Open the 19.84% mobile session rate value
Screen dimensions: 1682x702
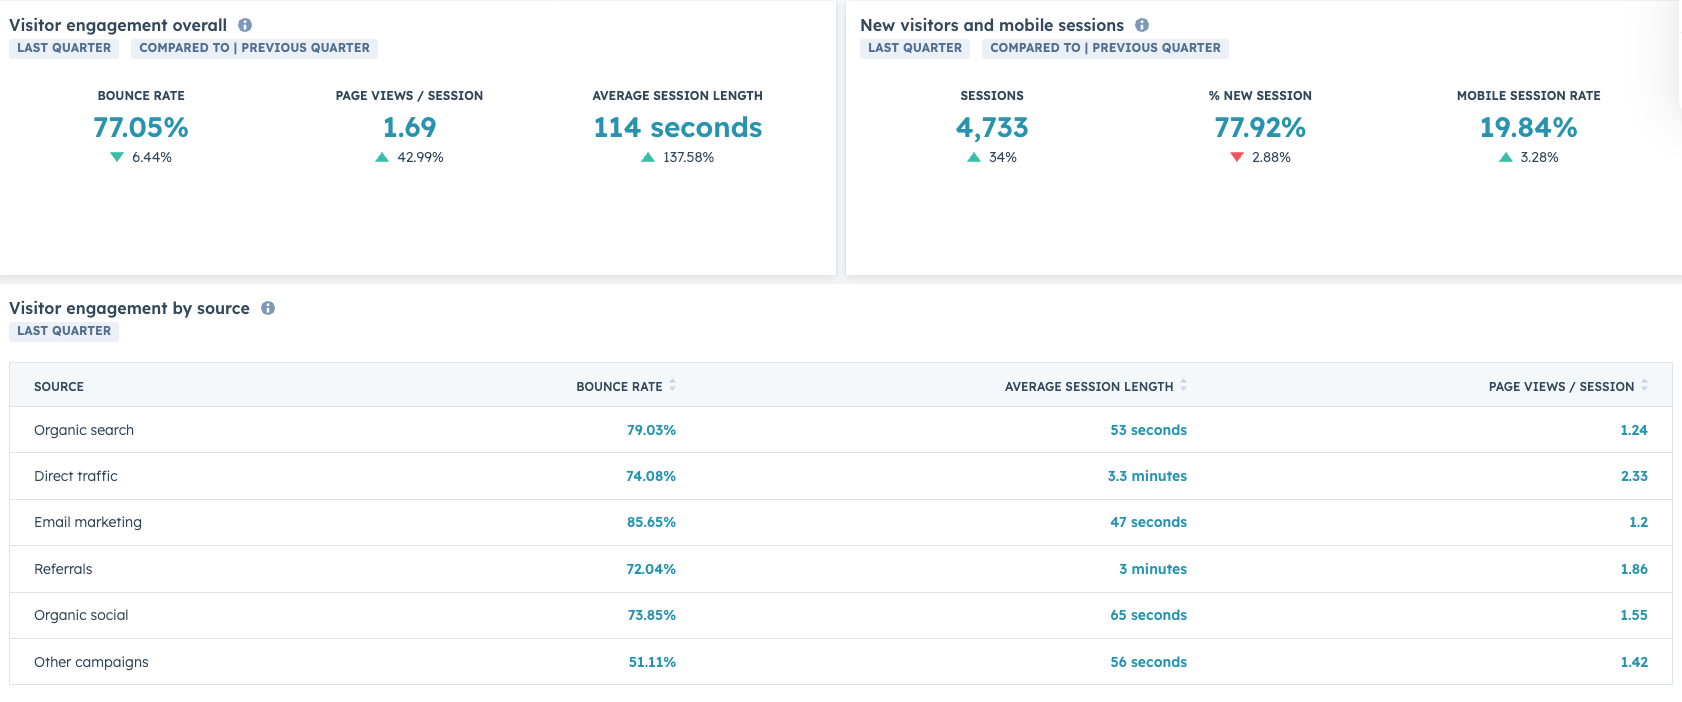(1528, 128)
